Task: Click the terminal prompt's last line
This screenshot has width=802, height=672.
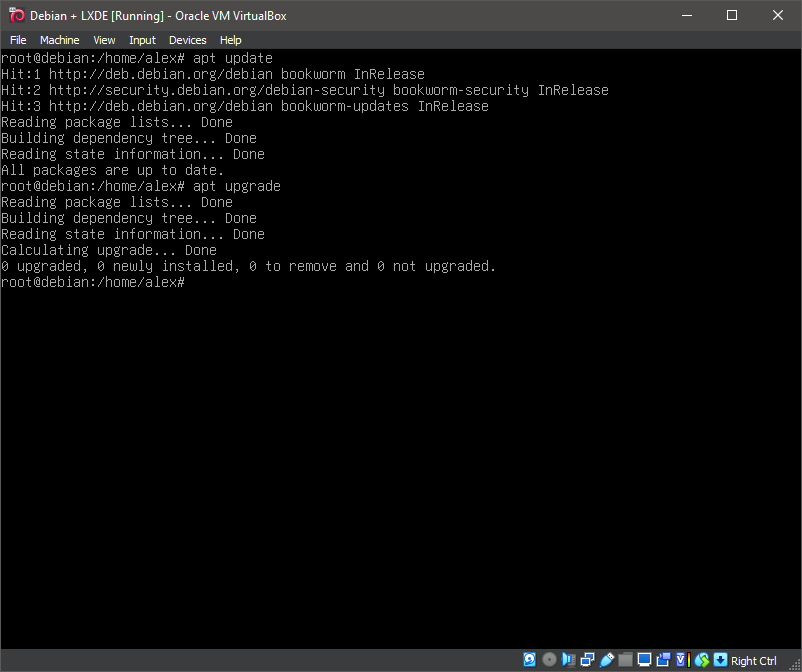Action: [x=93, y=283]
